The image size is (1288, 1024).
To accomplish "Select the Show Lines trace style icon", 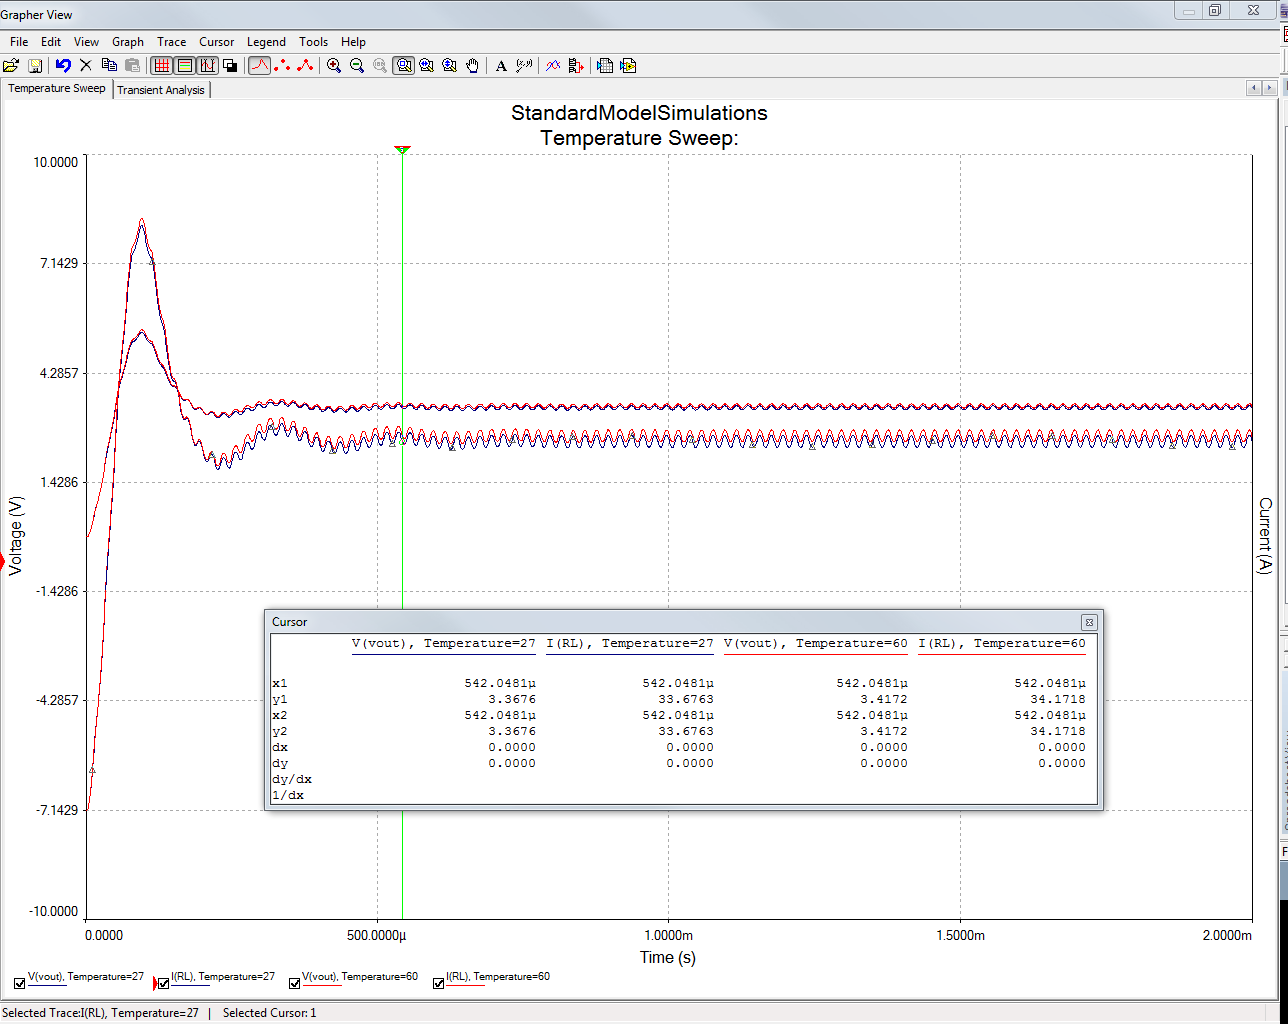I will tap(259, 66).
